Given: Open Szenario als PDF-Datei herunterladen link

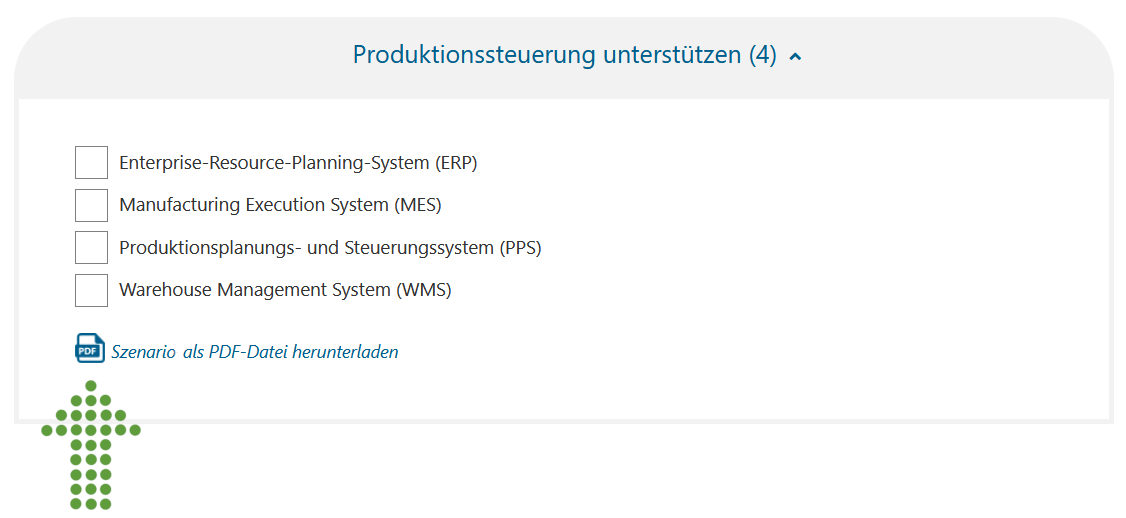Looking at the screenshot, I should click(x=254, y=352).
